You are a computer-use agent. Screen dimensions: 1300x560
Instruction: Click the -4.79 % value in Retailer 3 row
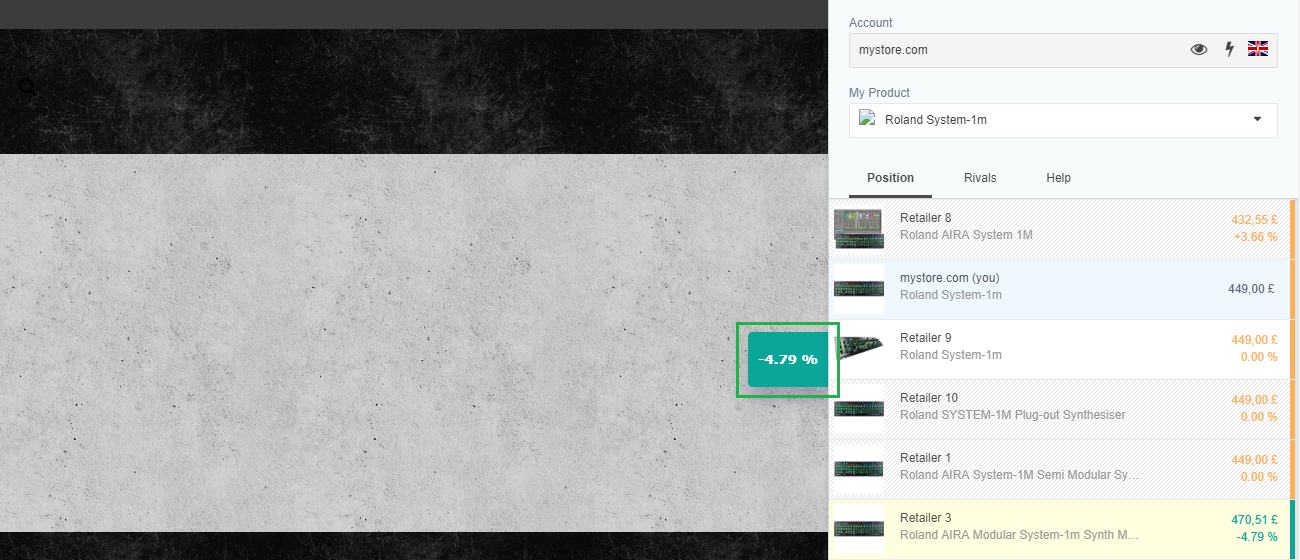[1257, 536]
